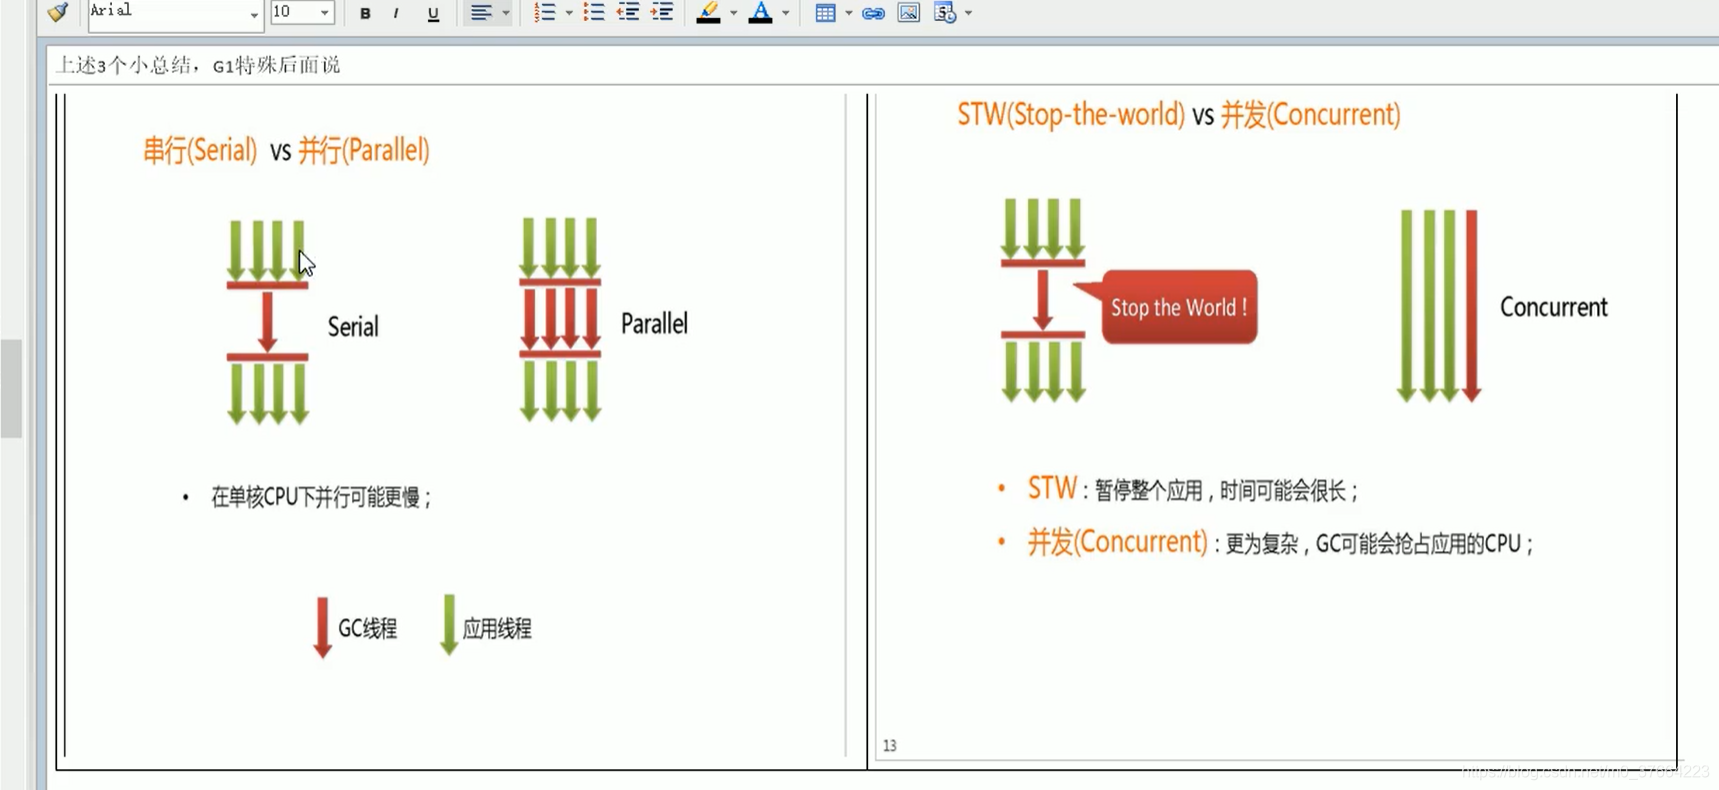Click the decrease indent icon
This screenshot has width=1719, height=790.
tap(628, 13)
